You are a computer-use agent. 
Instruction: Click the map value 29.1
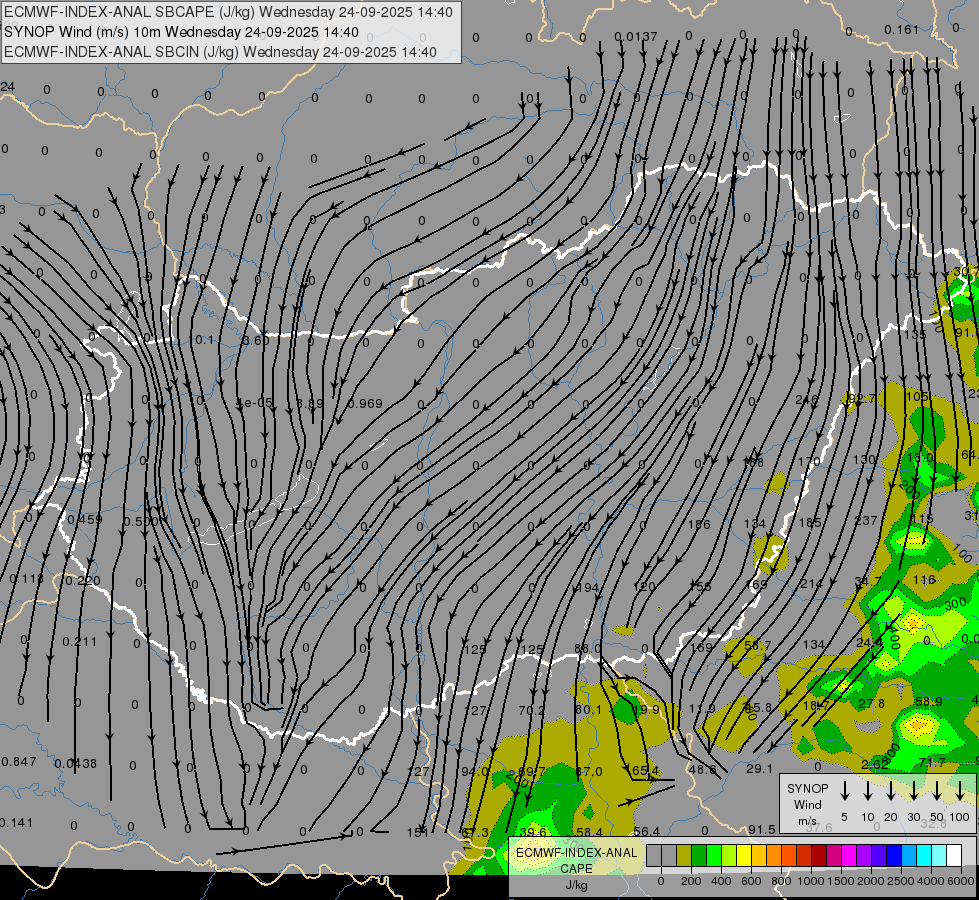click(x=760, y=769)
